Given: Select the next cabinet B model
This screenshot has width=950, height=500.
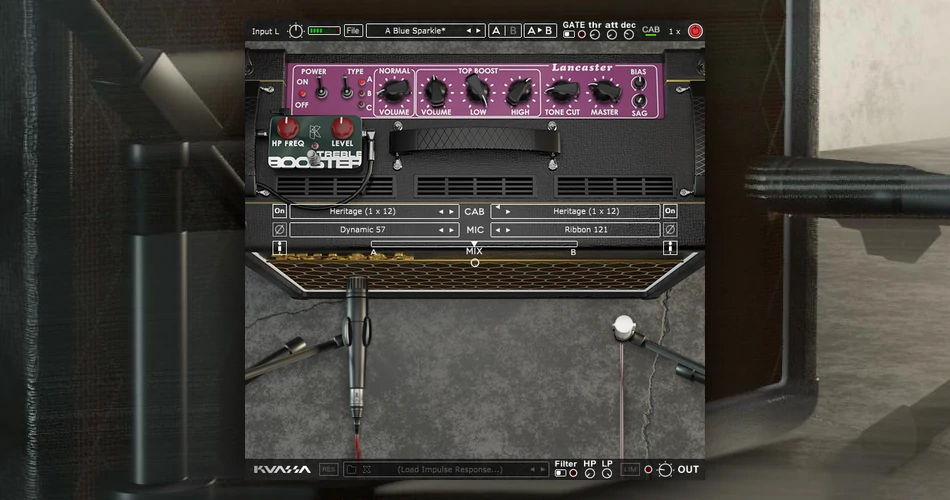Looking at the screenshot, I should coord(508,212).
